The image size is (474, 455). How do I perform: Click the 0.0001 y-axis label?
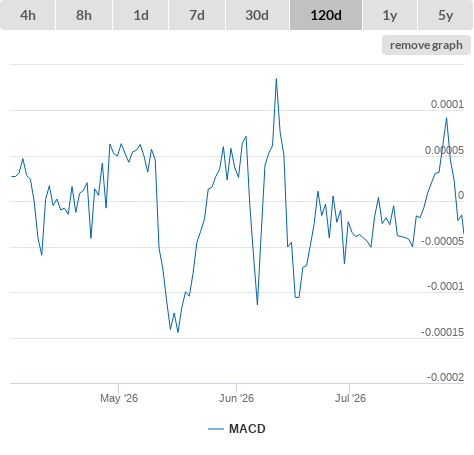(447, 104)
